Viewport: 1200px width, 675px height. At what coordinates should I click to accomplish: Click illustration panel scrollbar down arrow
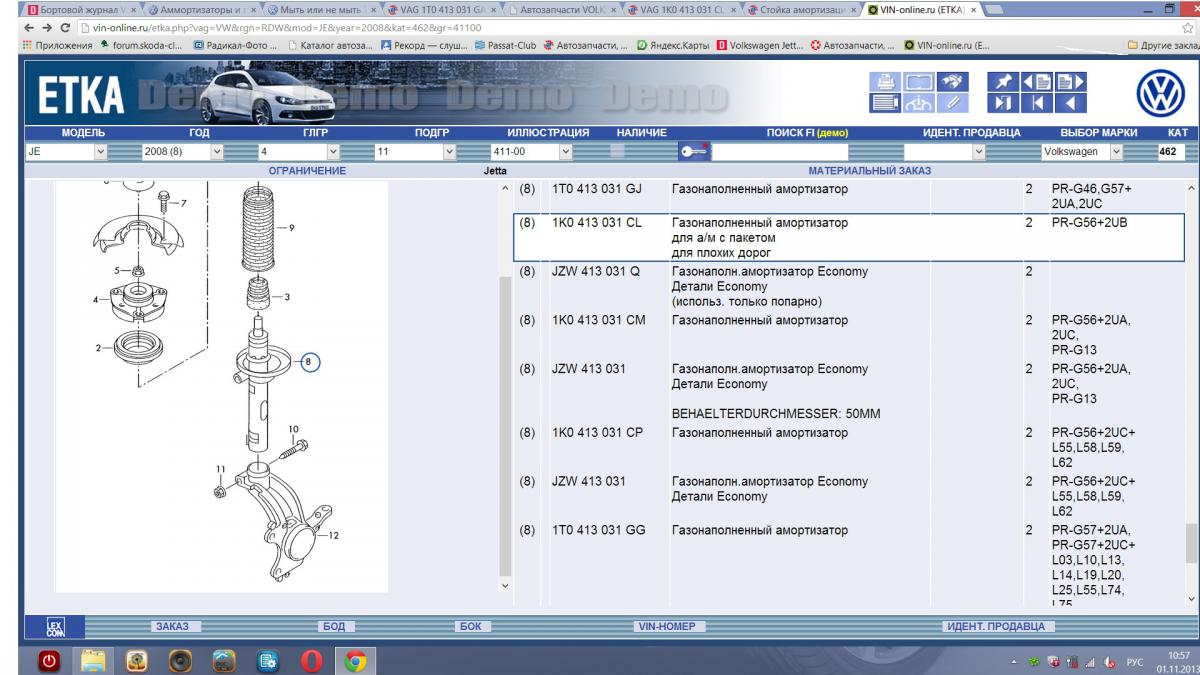pyautogui.click(x=504, y=585)
